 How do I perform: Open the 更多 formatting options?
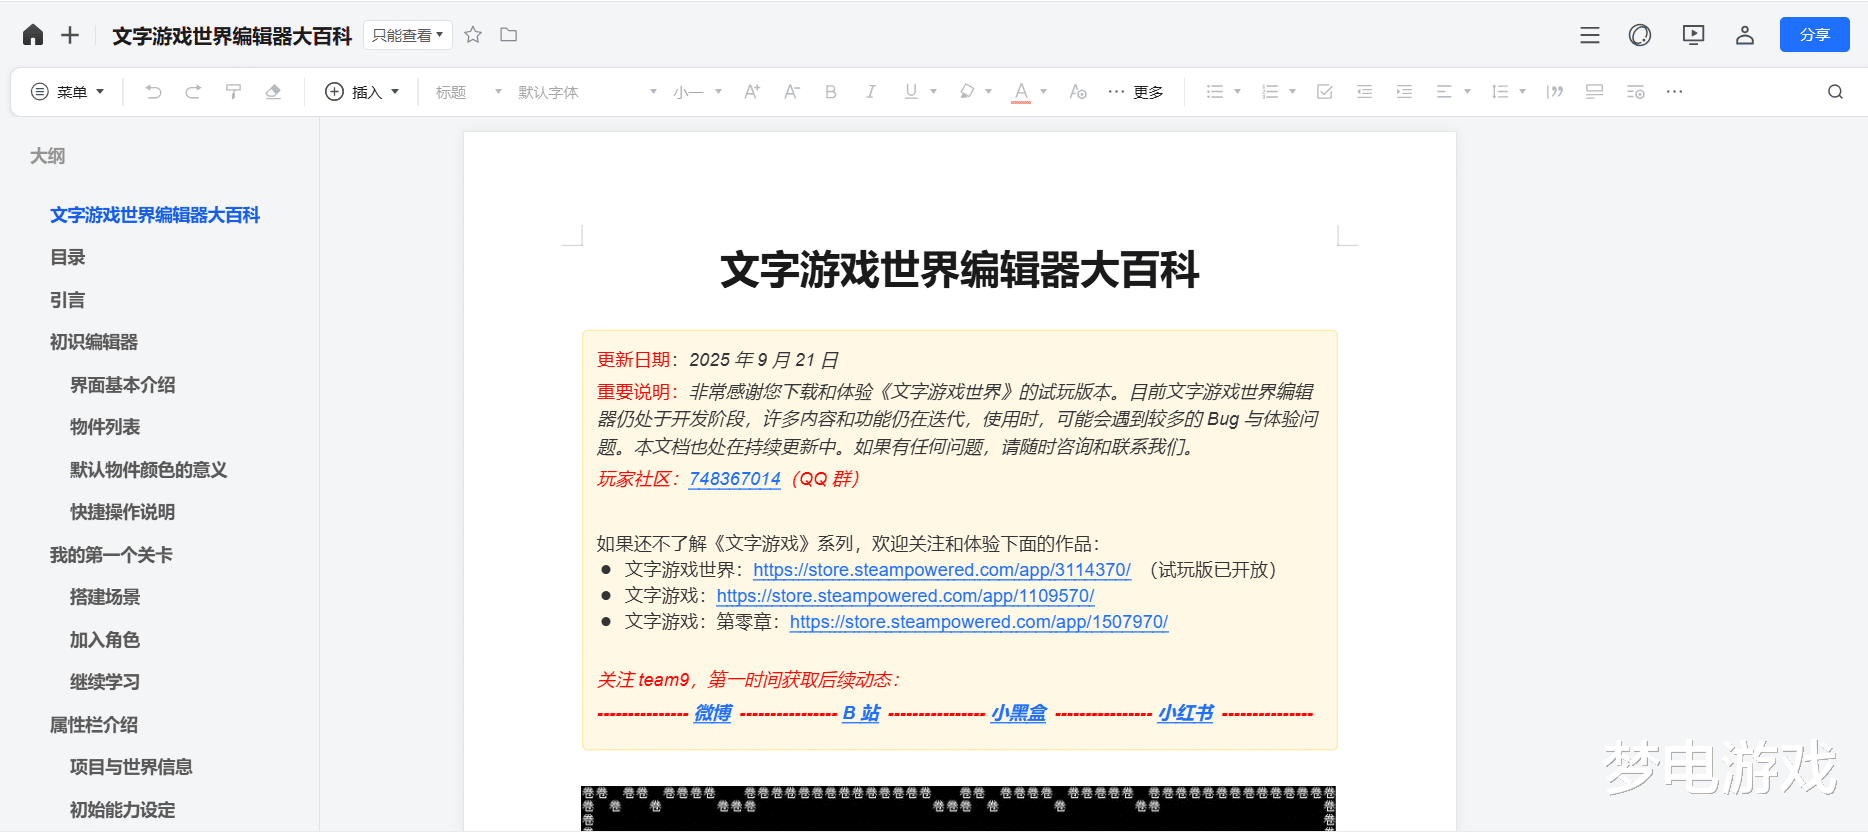pyautogui.click(x=1136, y=92)
